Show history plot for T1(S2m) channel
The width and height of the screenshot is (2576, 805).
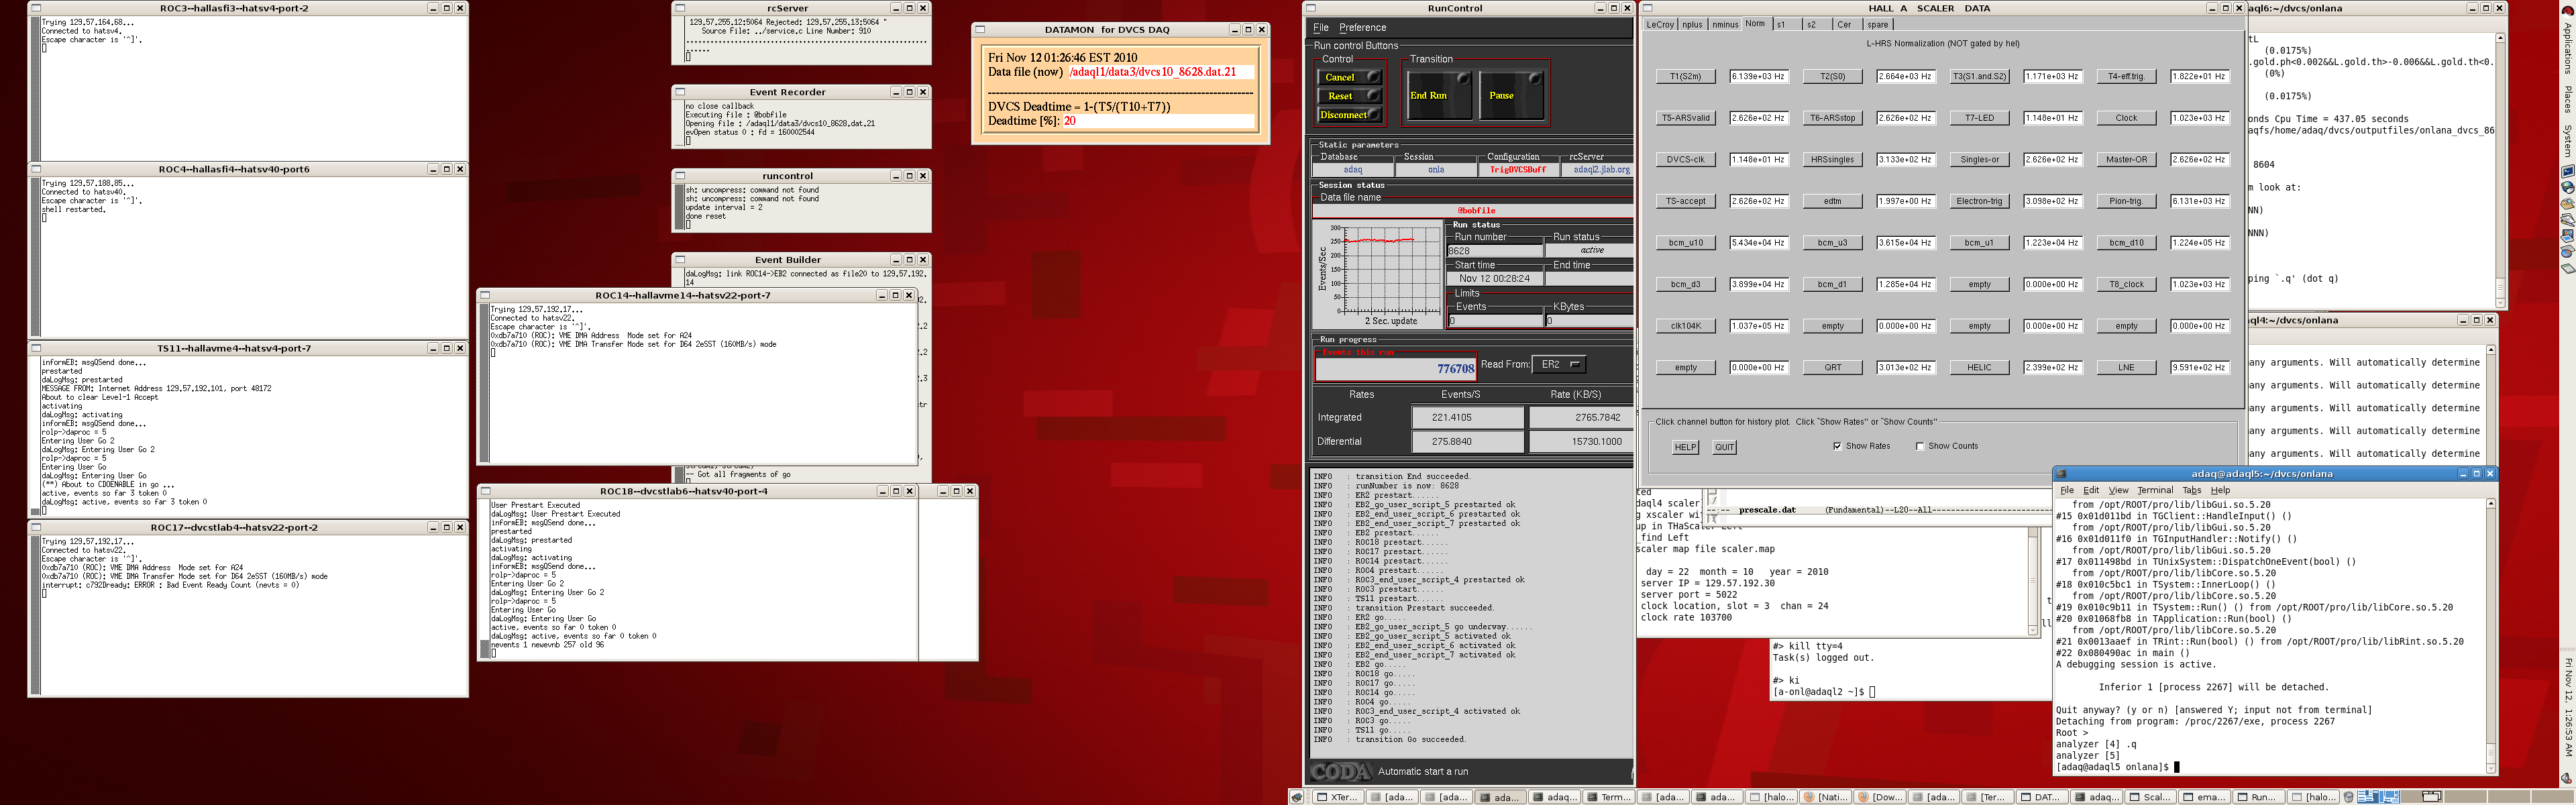(1686, 76)
